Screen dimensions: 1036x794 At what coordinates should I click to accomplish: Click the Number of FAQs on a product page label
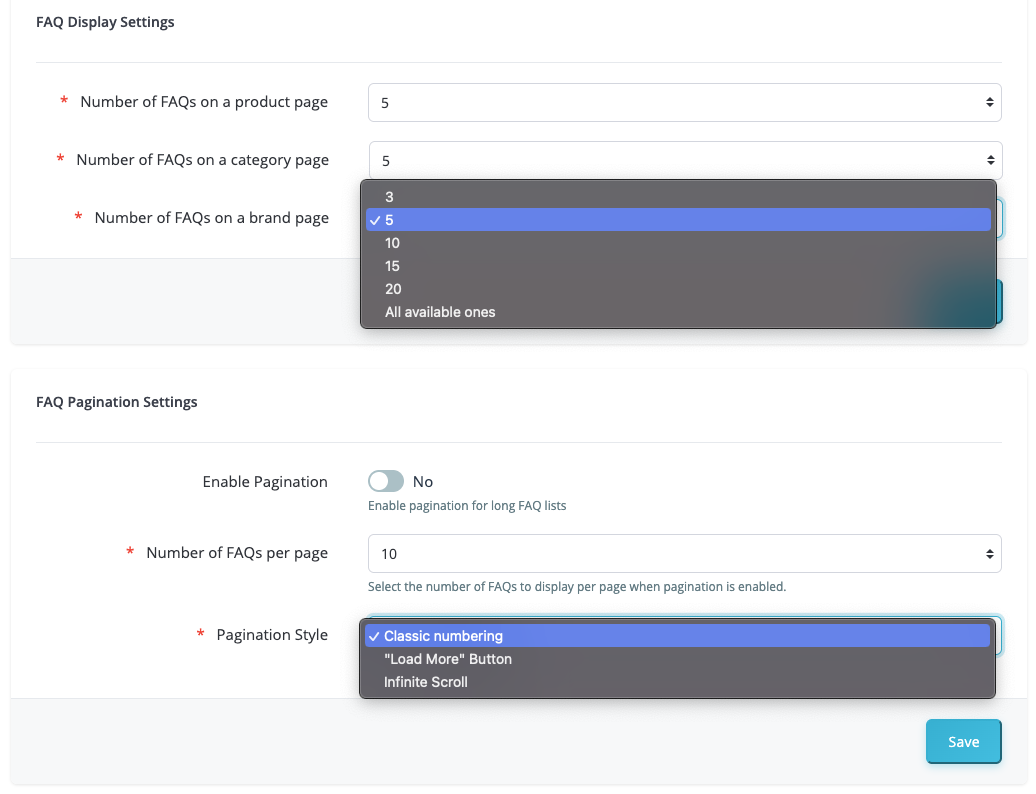pyautogui.click(x=204, y=102)
